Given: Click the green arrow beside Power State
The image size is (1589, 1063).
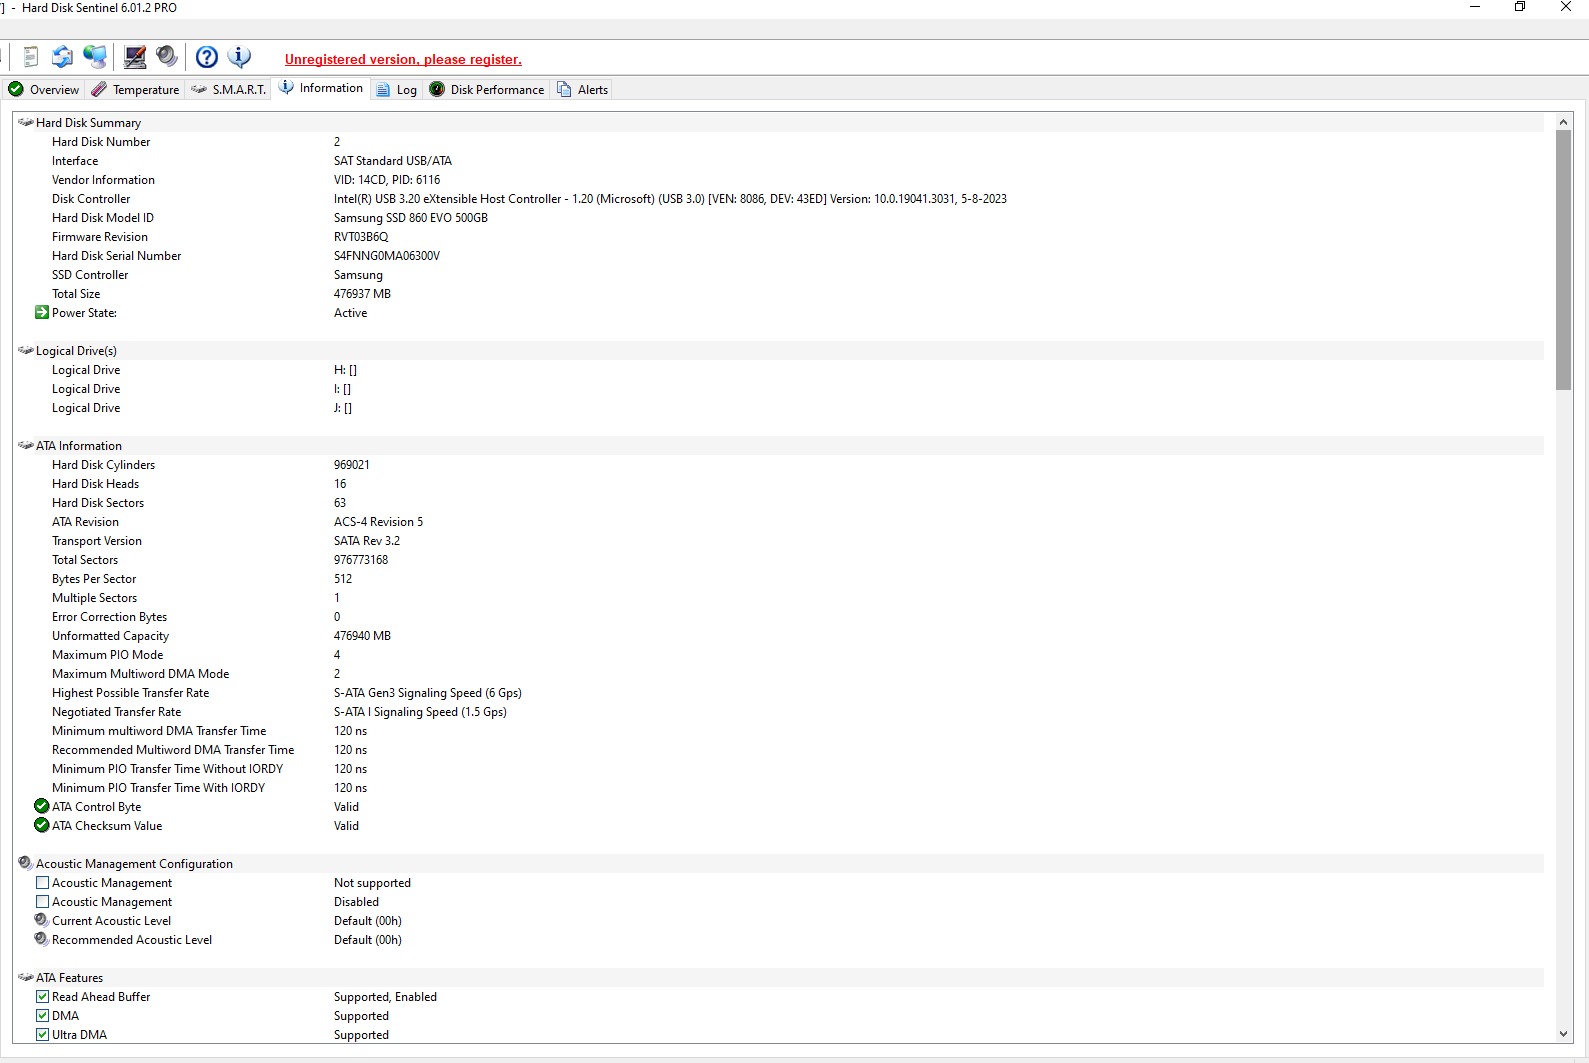Looking at the screenshot, I should (42, 313).
